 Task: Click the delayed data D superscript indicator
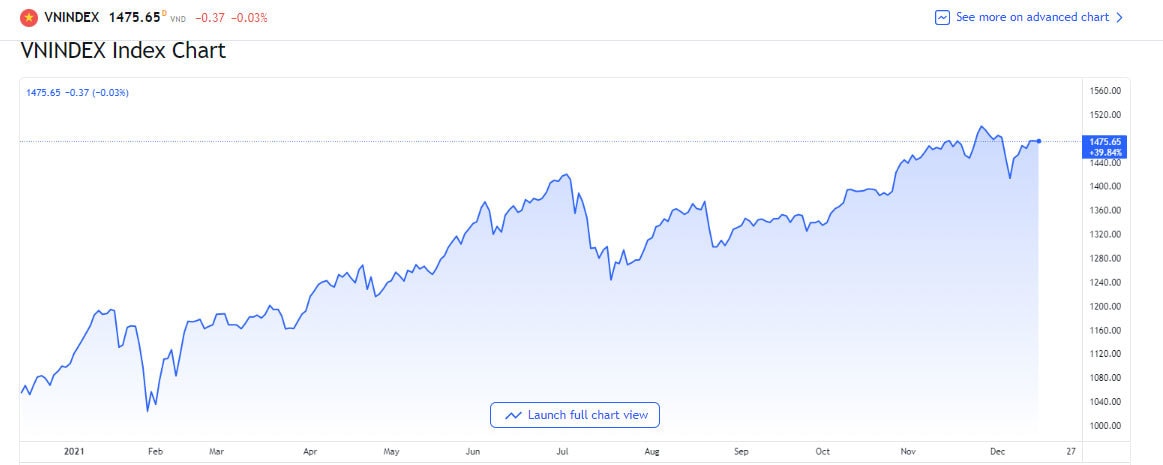(165, 13)
